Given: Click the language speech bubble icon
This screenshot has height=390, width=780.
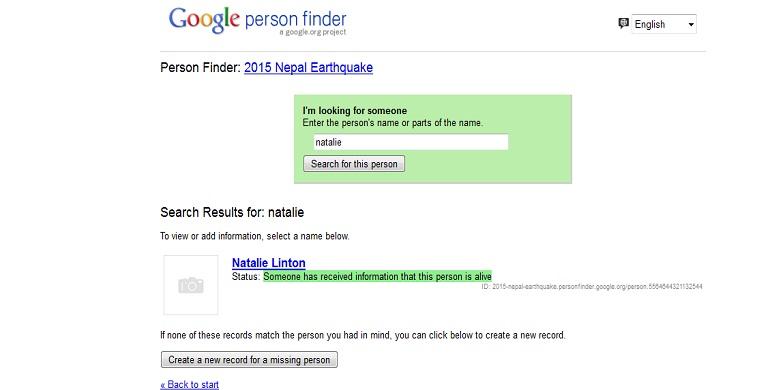Looking at the screenshot, I should pyautogui.click(x=623, y=23).
